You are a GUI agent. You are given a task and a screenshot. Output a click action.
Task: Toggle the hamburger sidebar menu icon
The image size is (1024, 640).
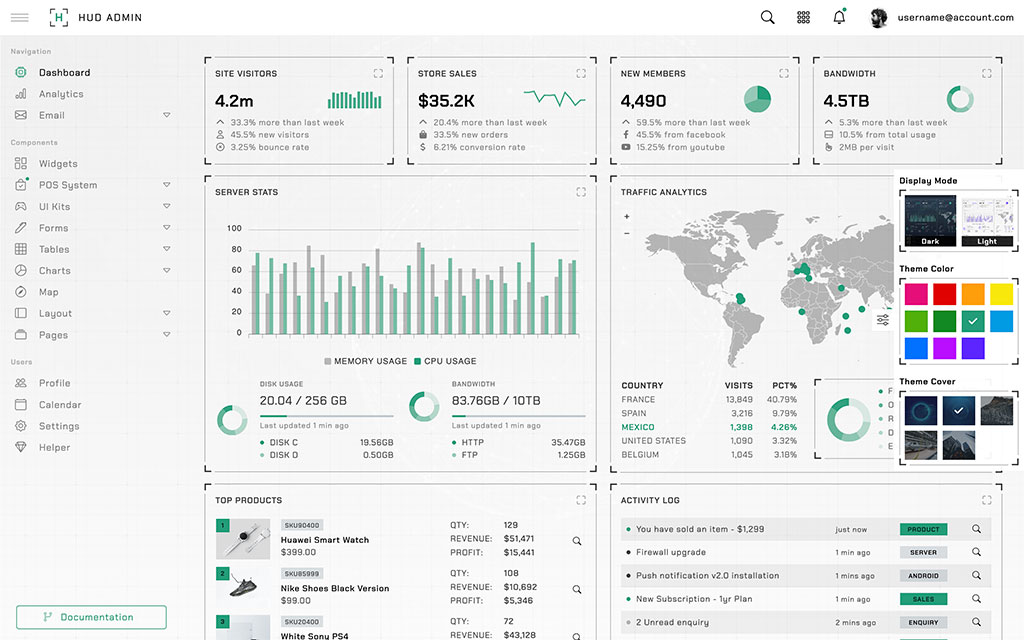point(19,17)
